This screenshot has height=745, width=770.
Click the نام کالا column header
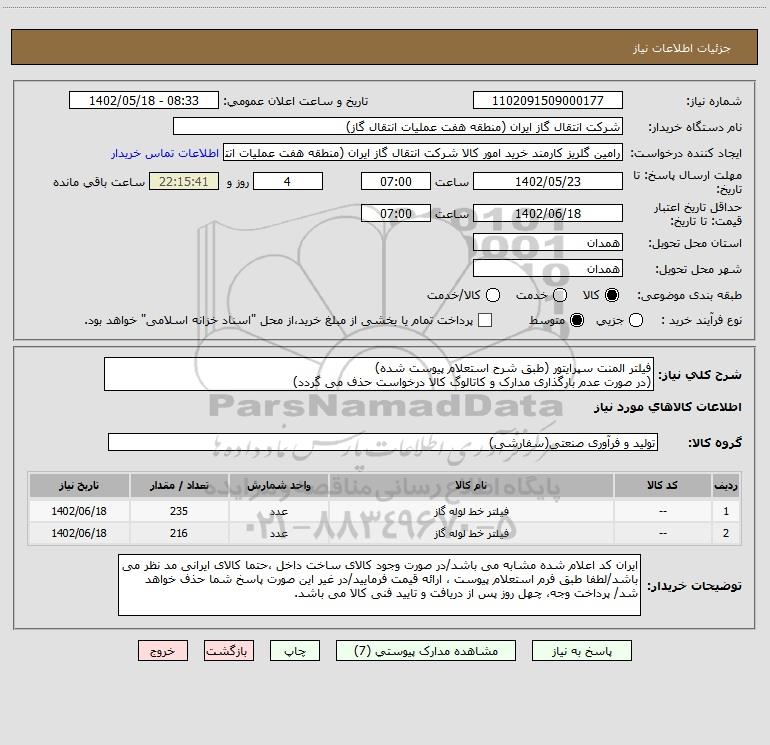pos(471,485)
